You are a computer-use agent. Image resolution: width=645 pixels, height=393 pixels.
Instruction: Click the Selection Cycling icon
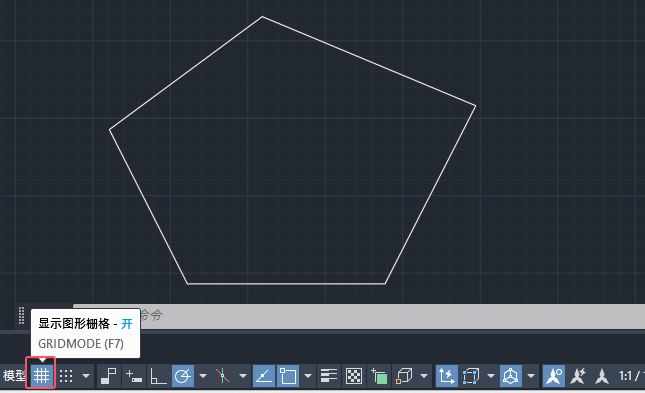click(379, 375)
